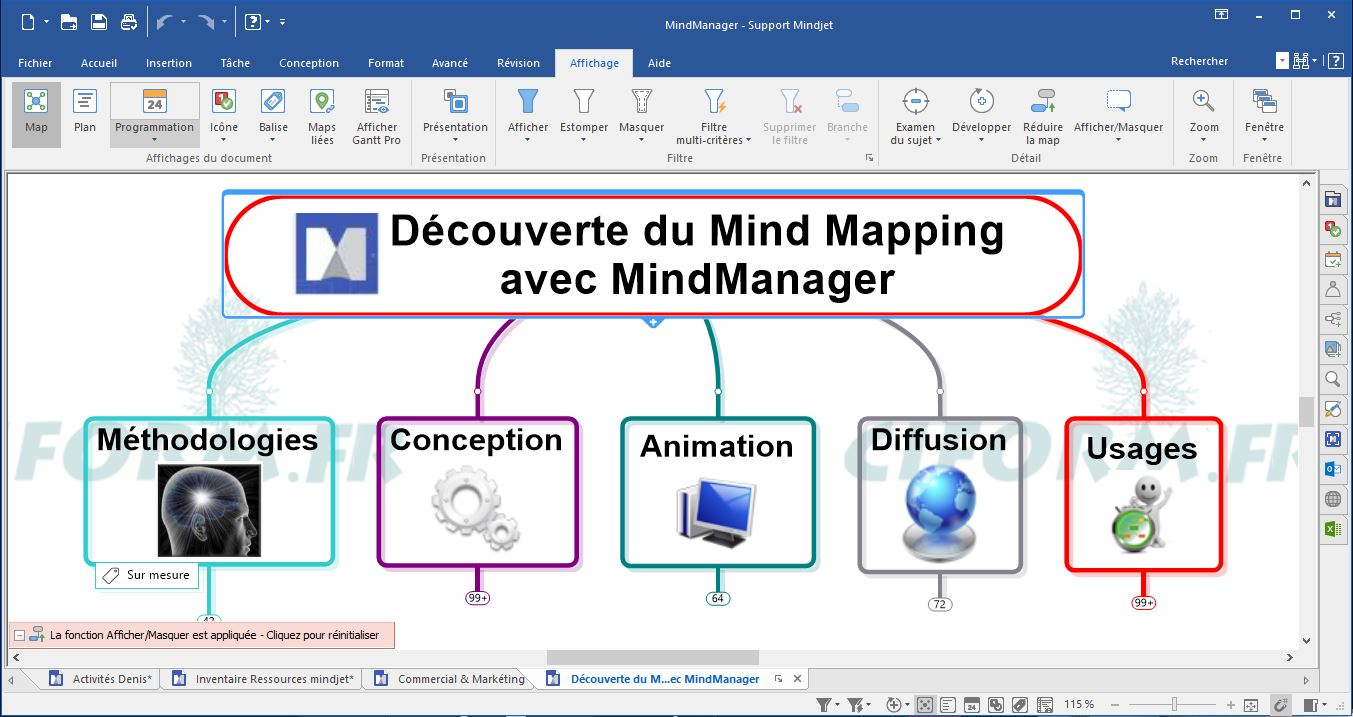Open the Outlook panel in right sidebar
This screenshot has height=717, width=1353.
tap(1332, 469)
